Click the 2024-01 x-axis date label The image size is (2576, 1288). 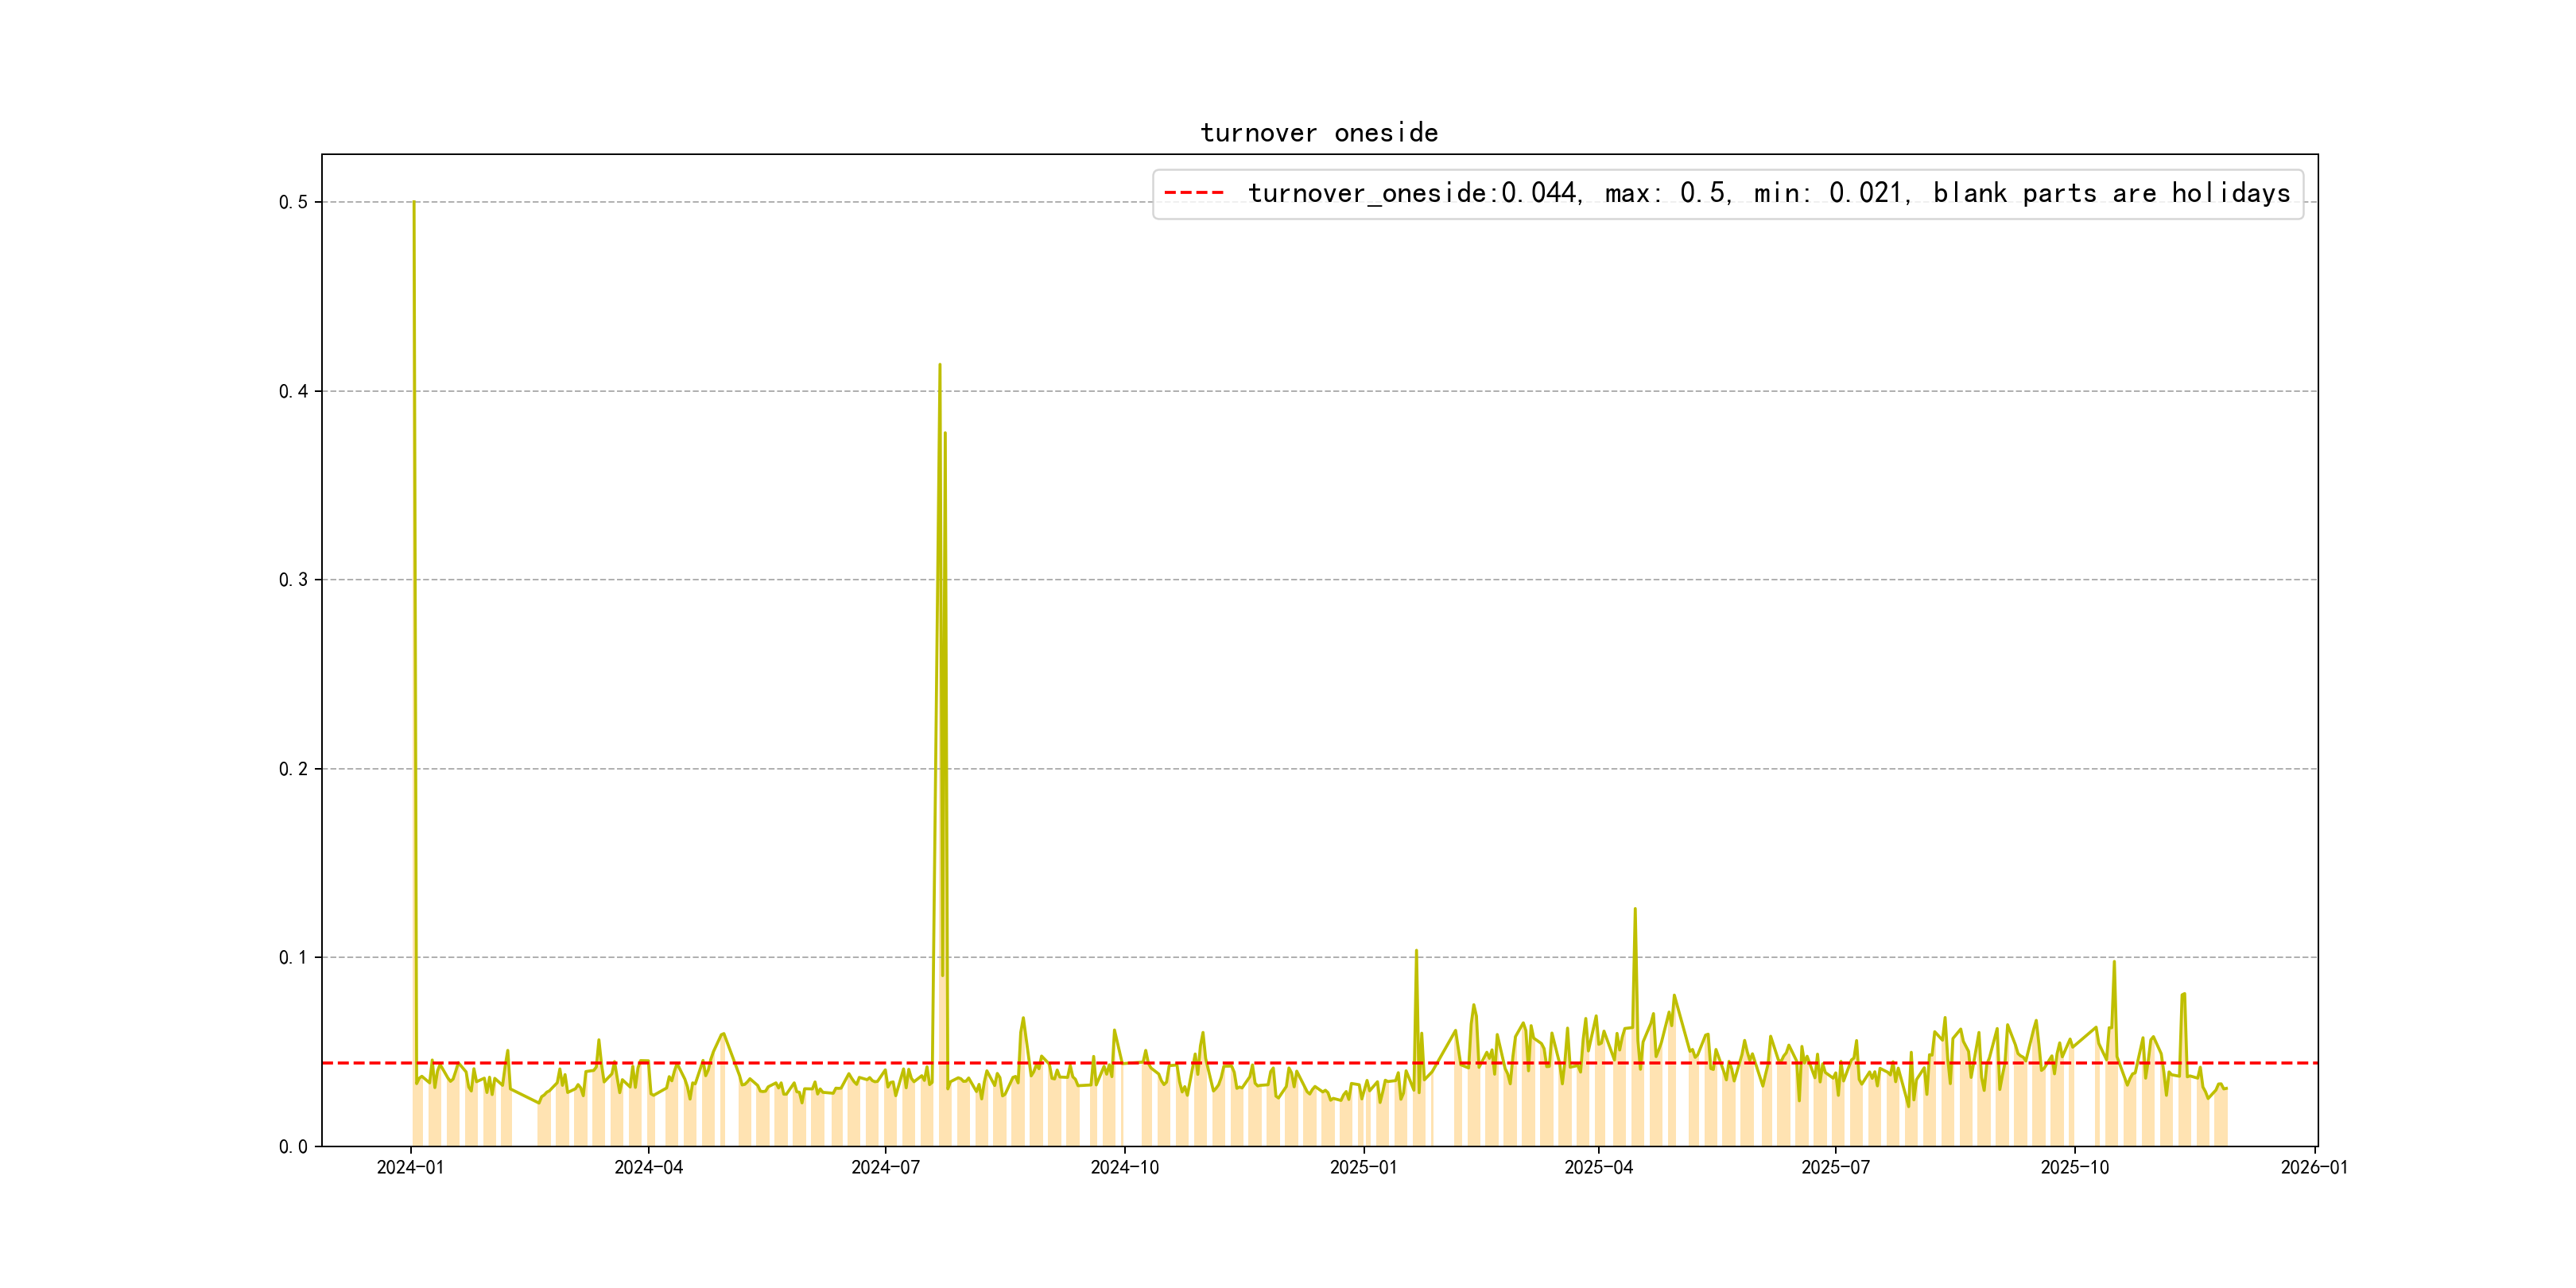[x=410, y=1168]
